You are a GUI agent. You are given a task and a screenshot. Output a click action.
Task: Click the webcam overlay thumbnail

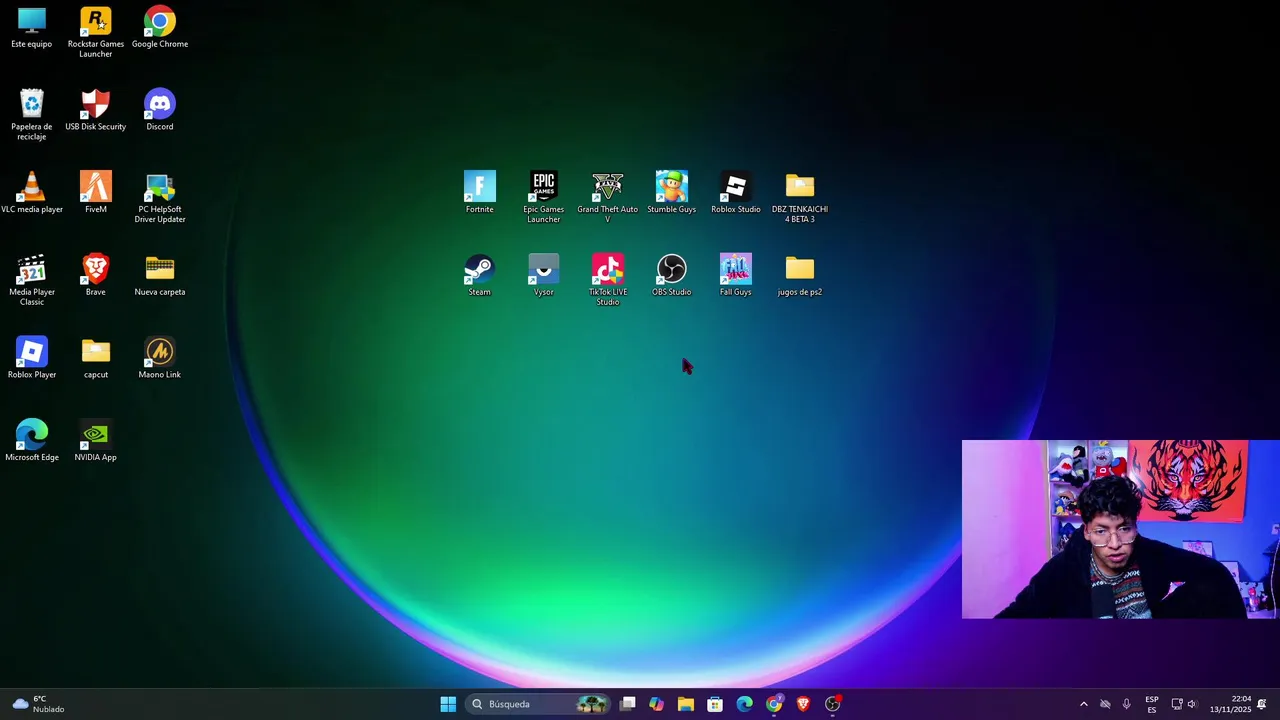(x=1120, y=529)
